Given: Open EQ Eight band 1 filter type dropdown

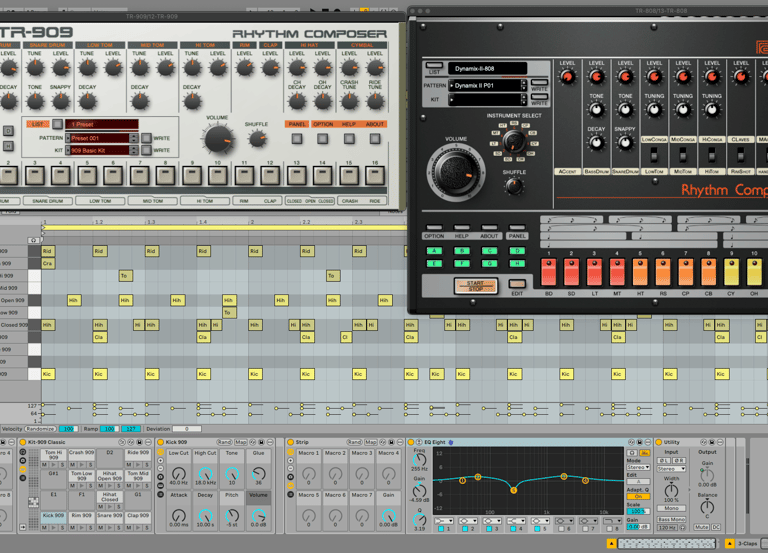Looking at the screenshot, I should (444, 521).
